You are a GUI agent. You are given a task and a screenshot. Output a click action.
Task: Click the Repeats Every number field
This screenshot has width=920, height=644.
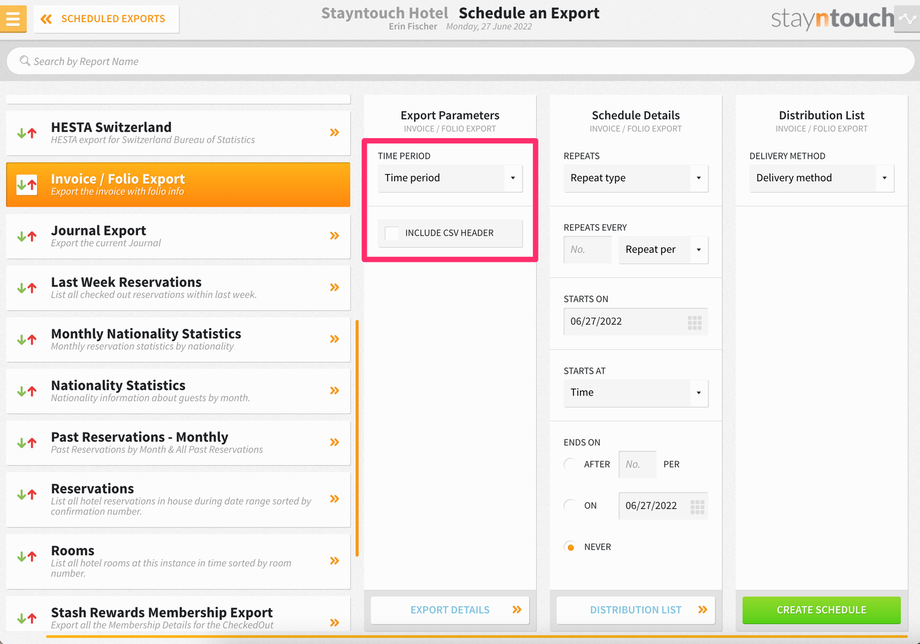point(587,250)
